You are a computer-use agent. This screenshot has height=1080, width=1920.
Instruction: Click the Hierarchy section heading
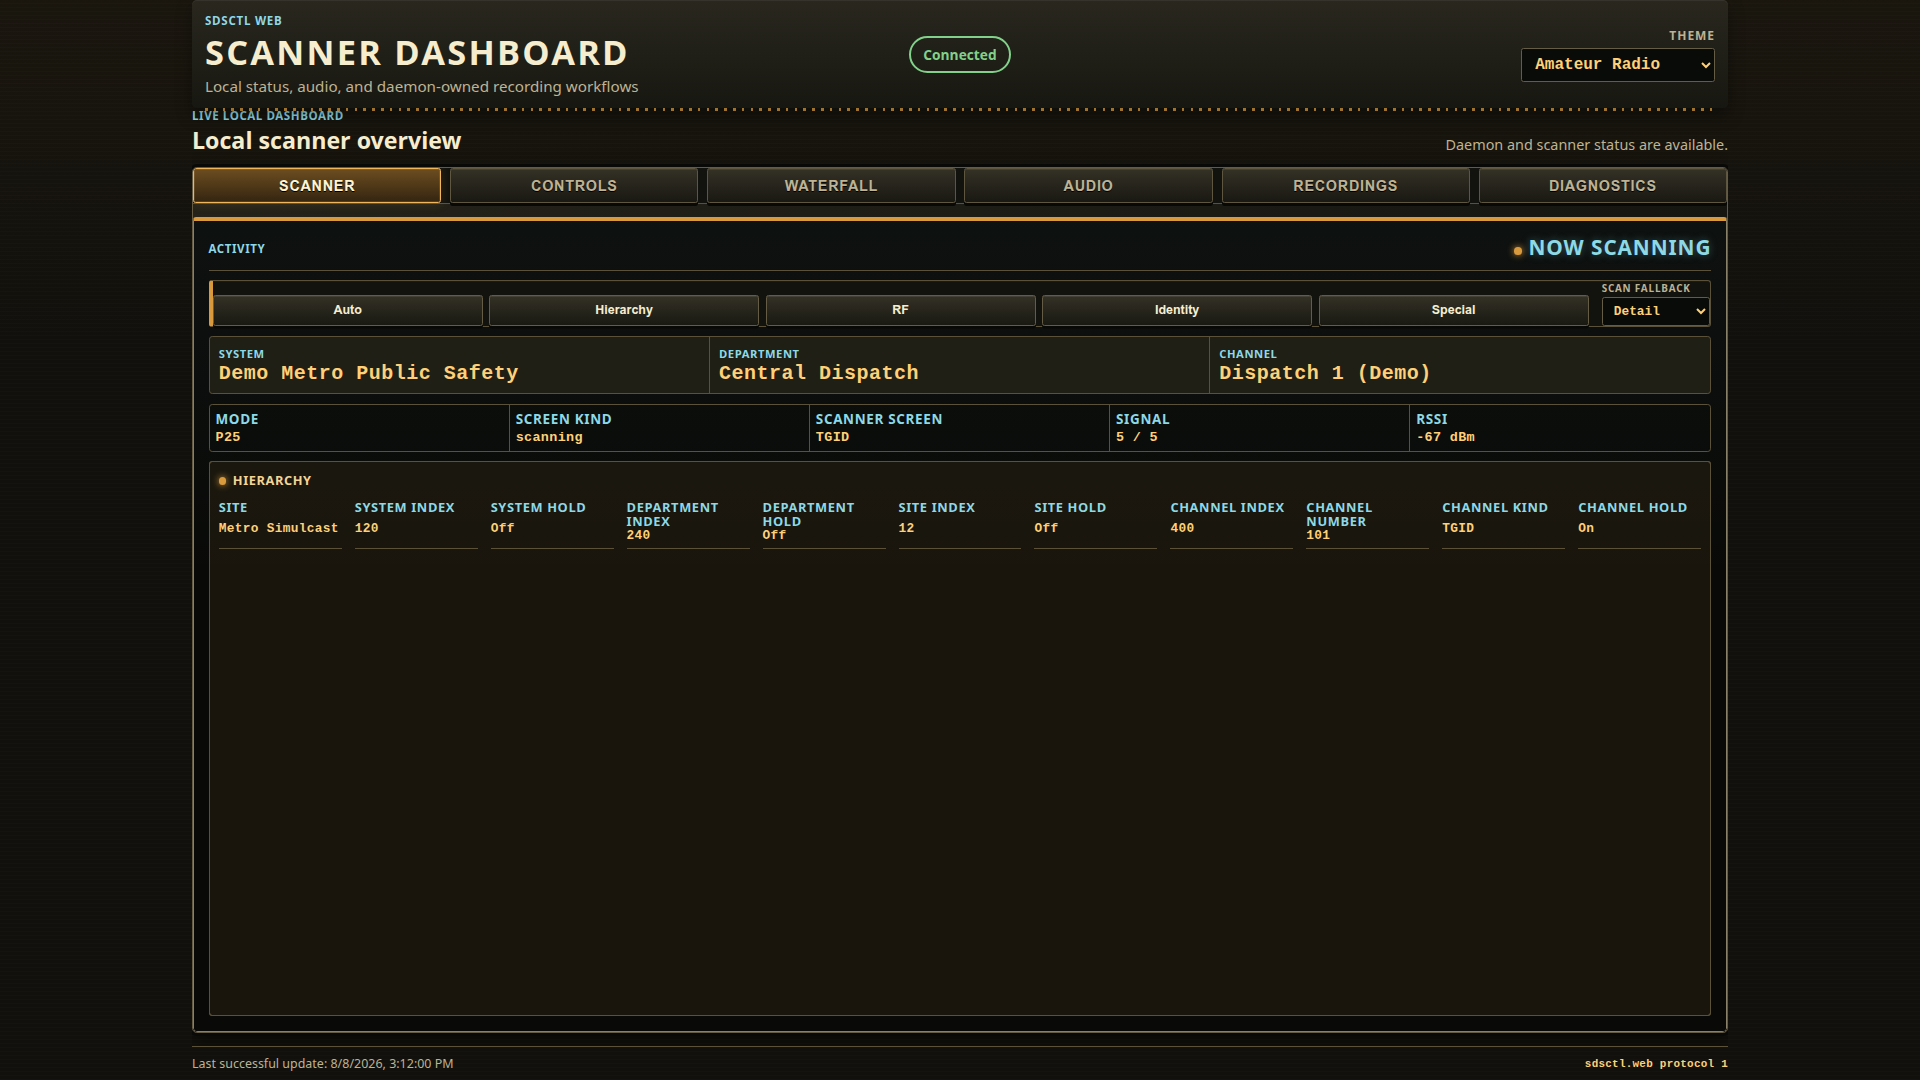[x=272, y=481]
